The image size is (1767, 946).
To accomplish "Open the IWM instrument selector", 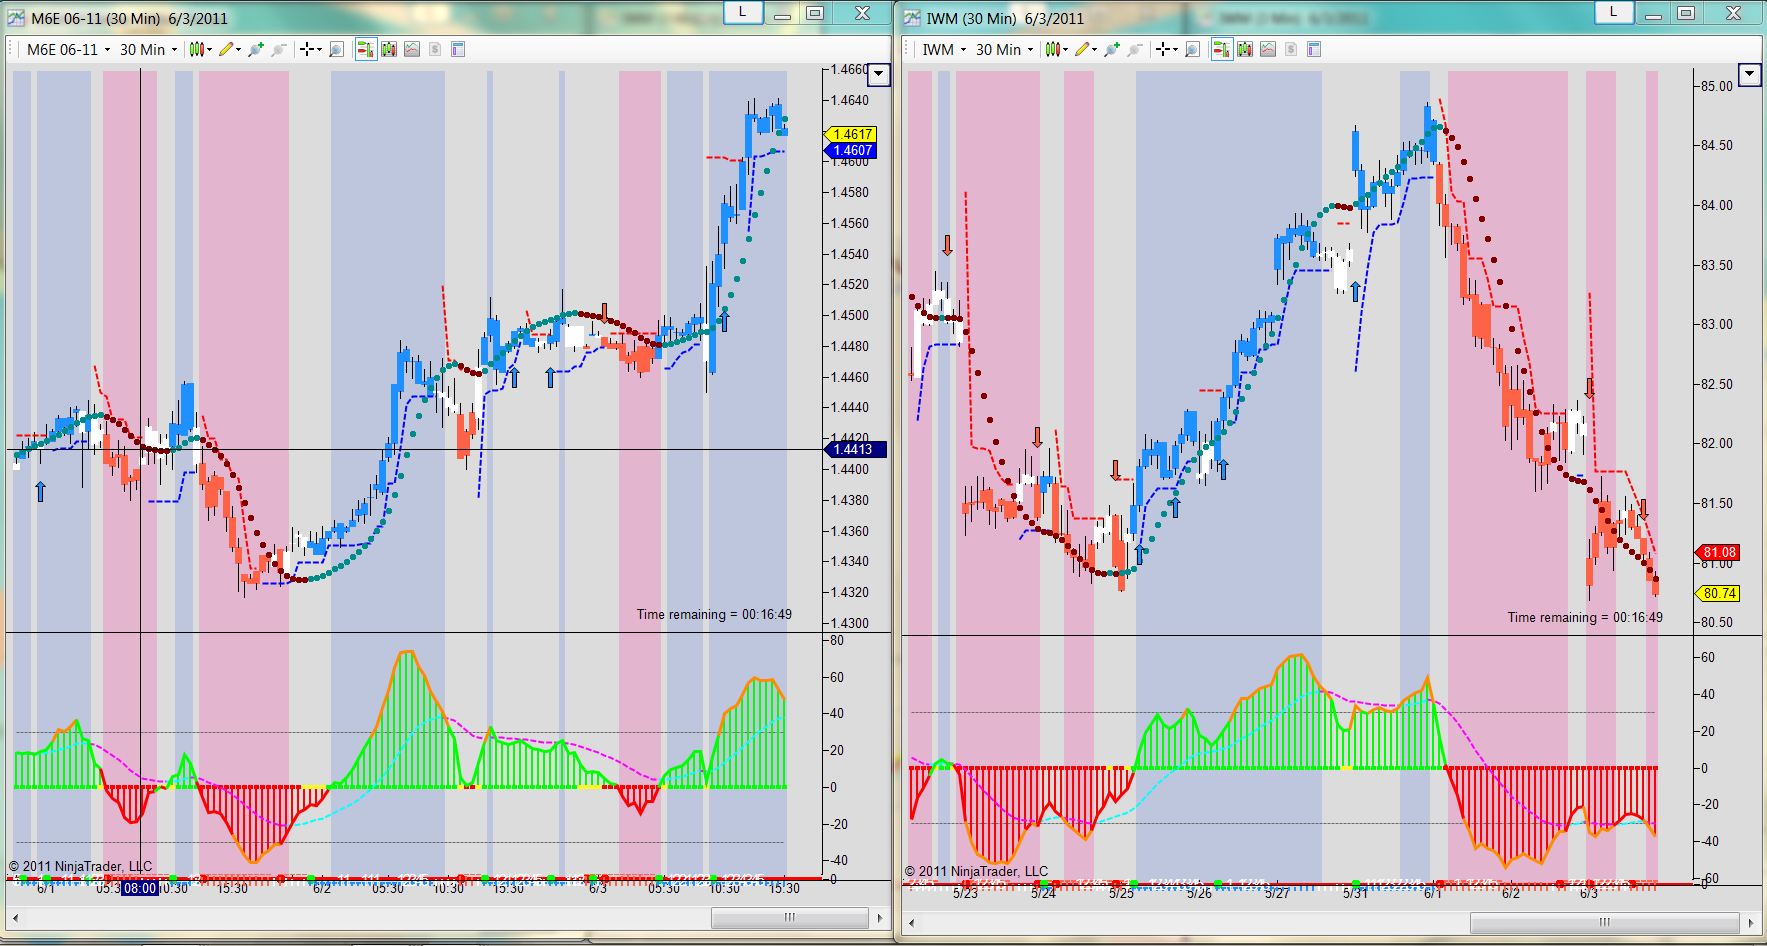I will 943,49.
